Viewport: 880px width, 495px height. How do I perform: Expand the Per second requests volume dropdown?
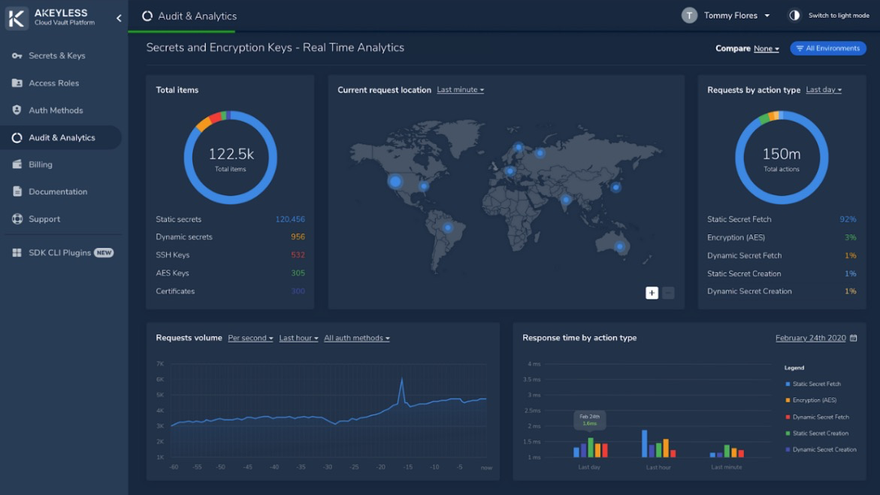click(x=250, y=338)
